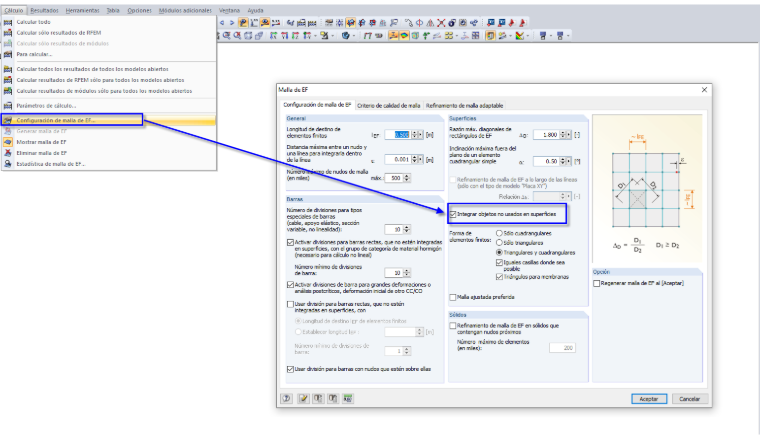Switch to Refinamiento de malla adaptable tab
Screen dimensions: 760x439
(x=464, y=105)
